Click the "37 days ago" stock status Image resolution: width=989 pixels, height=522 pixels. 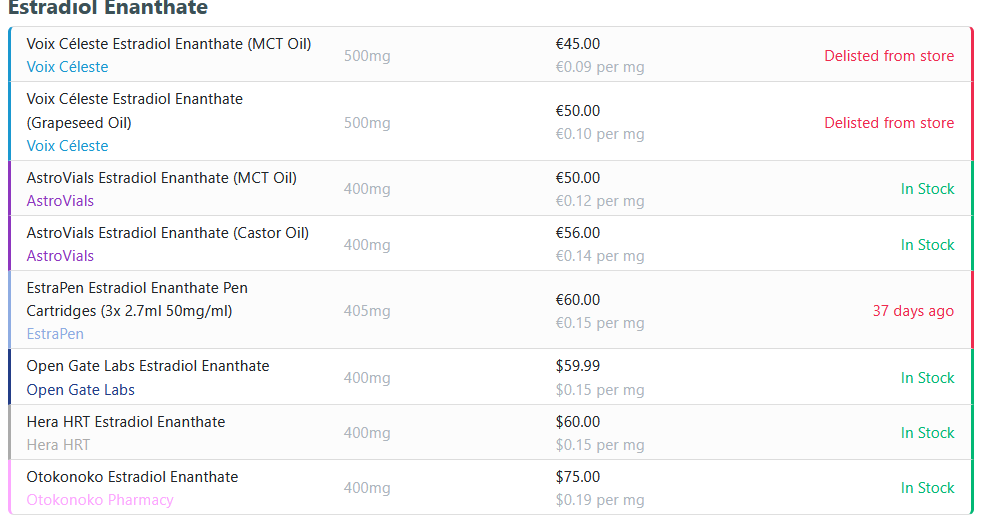point(913,311)
